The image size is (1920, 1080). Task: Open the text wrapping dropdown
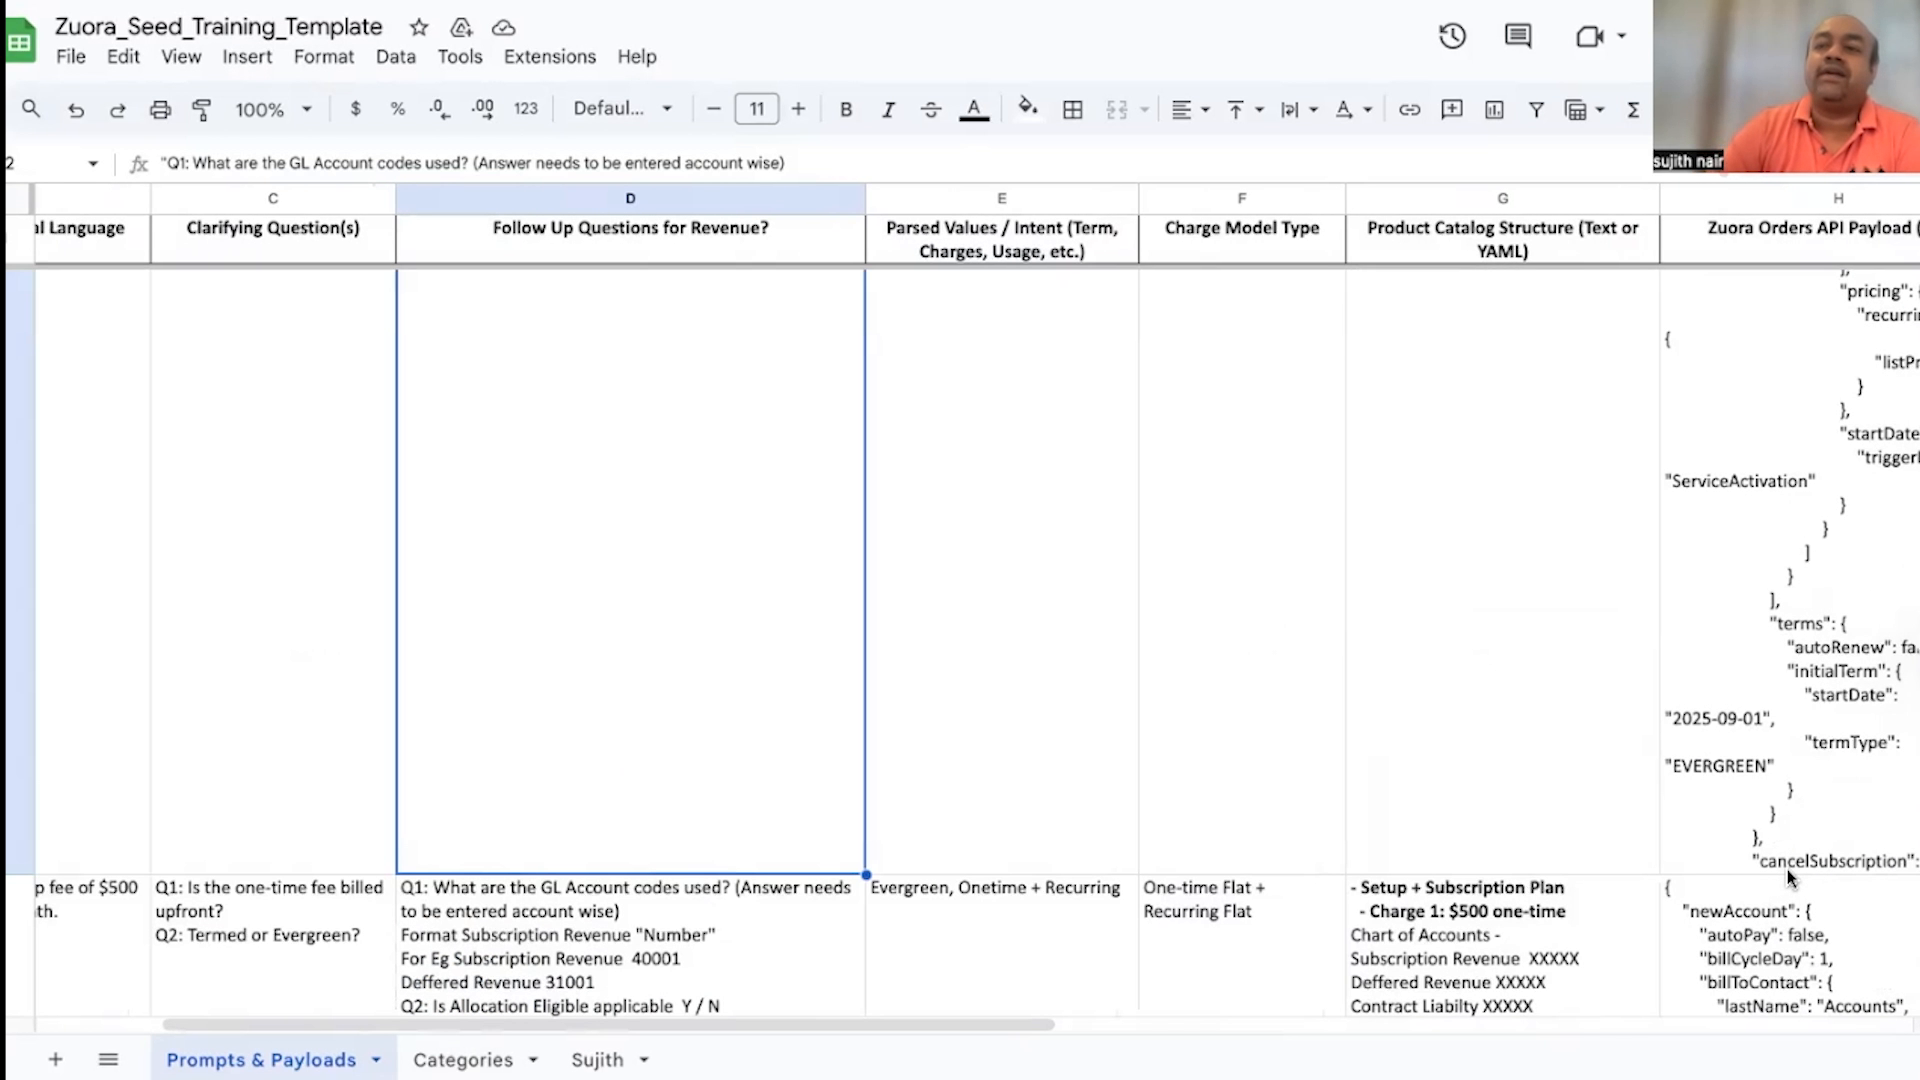pyautogui.click(x=1299, y=109)
